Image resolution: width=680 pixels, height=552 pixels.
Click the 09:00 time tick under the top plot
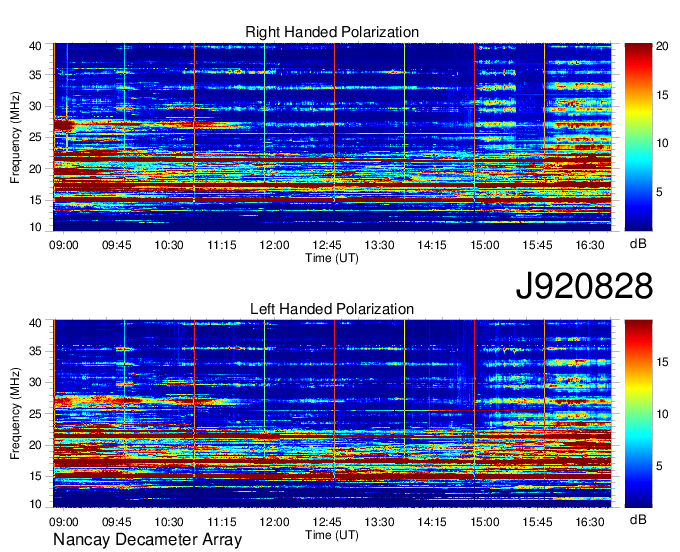(64, 245)
